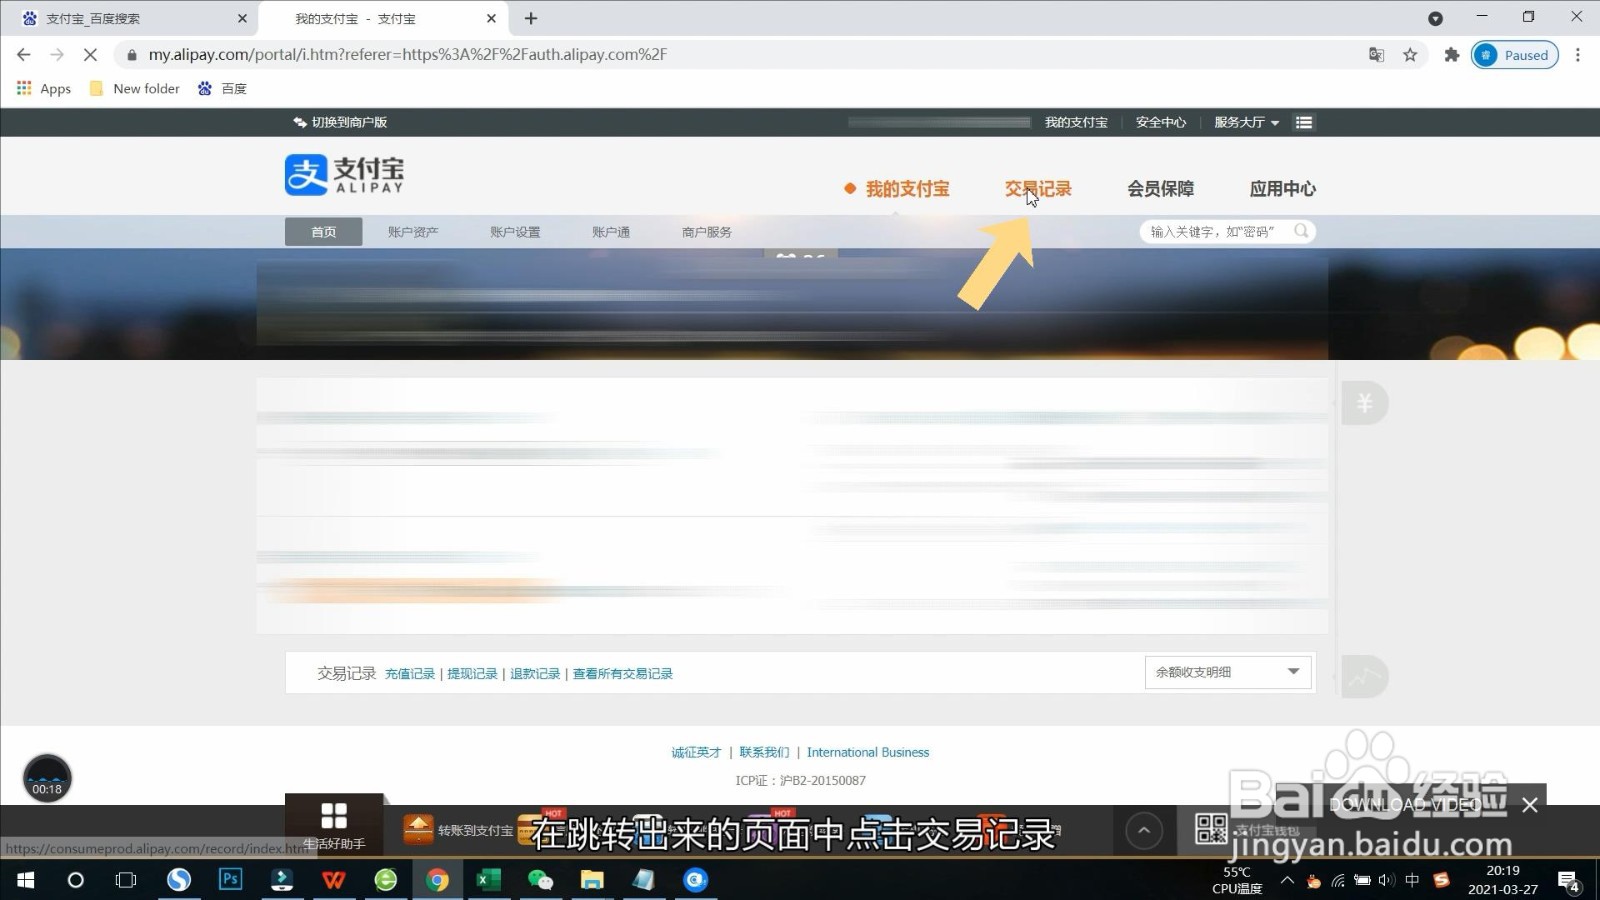Close the DOWNLOAD VIDEO overlay
This screenshot has width=1600, height=900.
tap(1530, 805)
